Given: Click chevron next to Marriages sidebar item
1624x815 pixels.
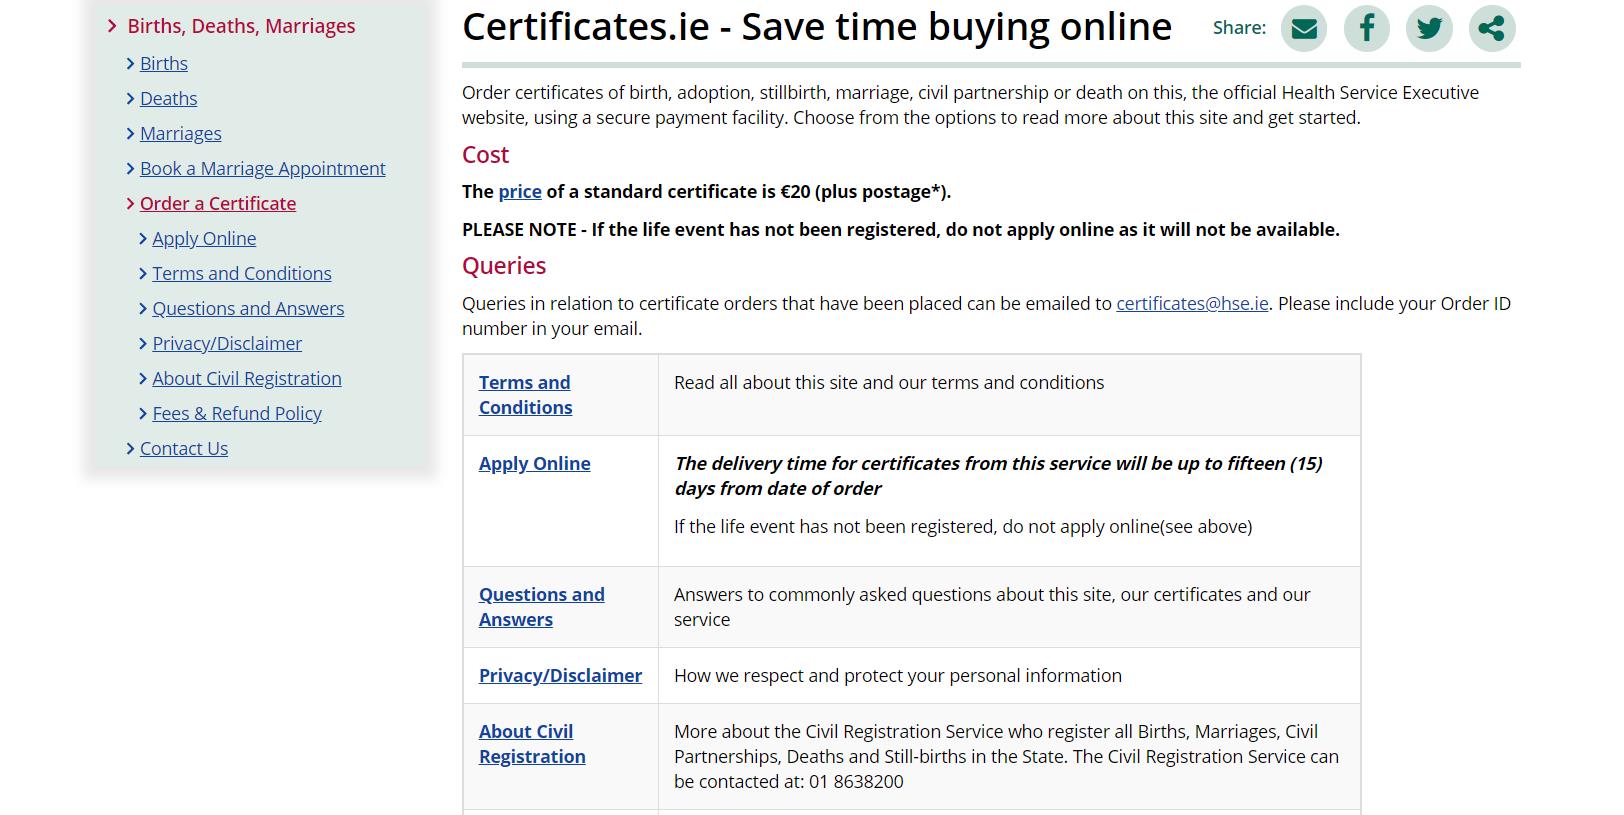Looking at the screenshot, I should click(130, 134).
